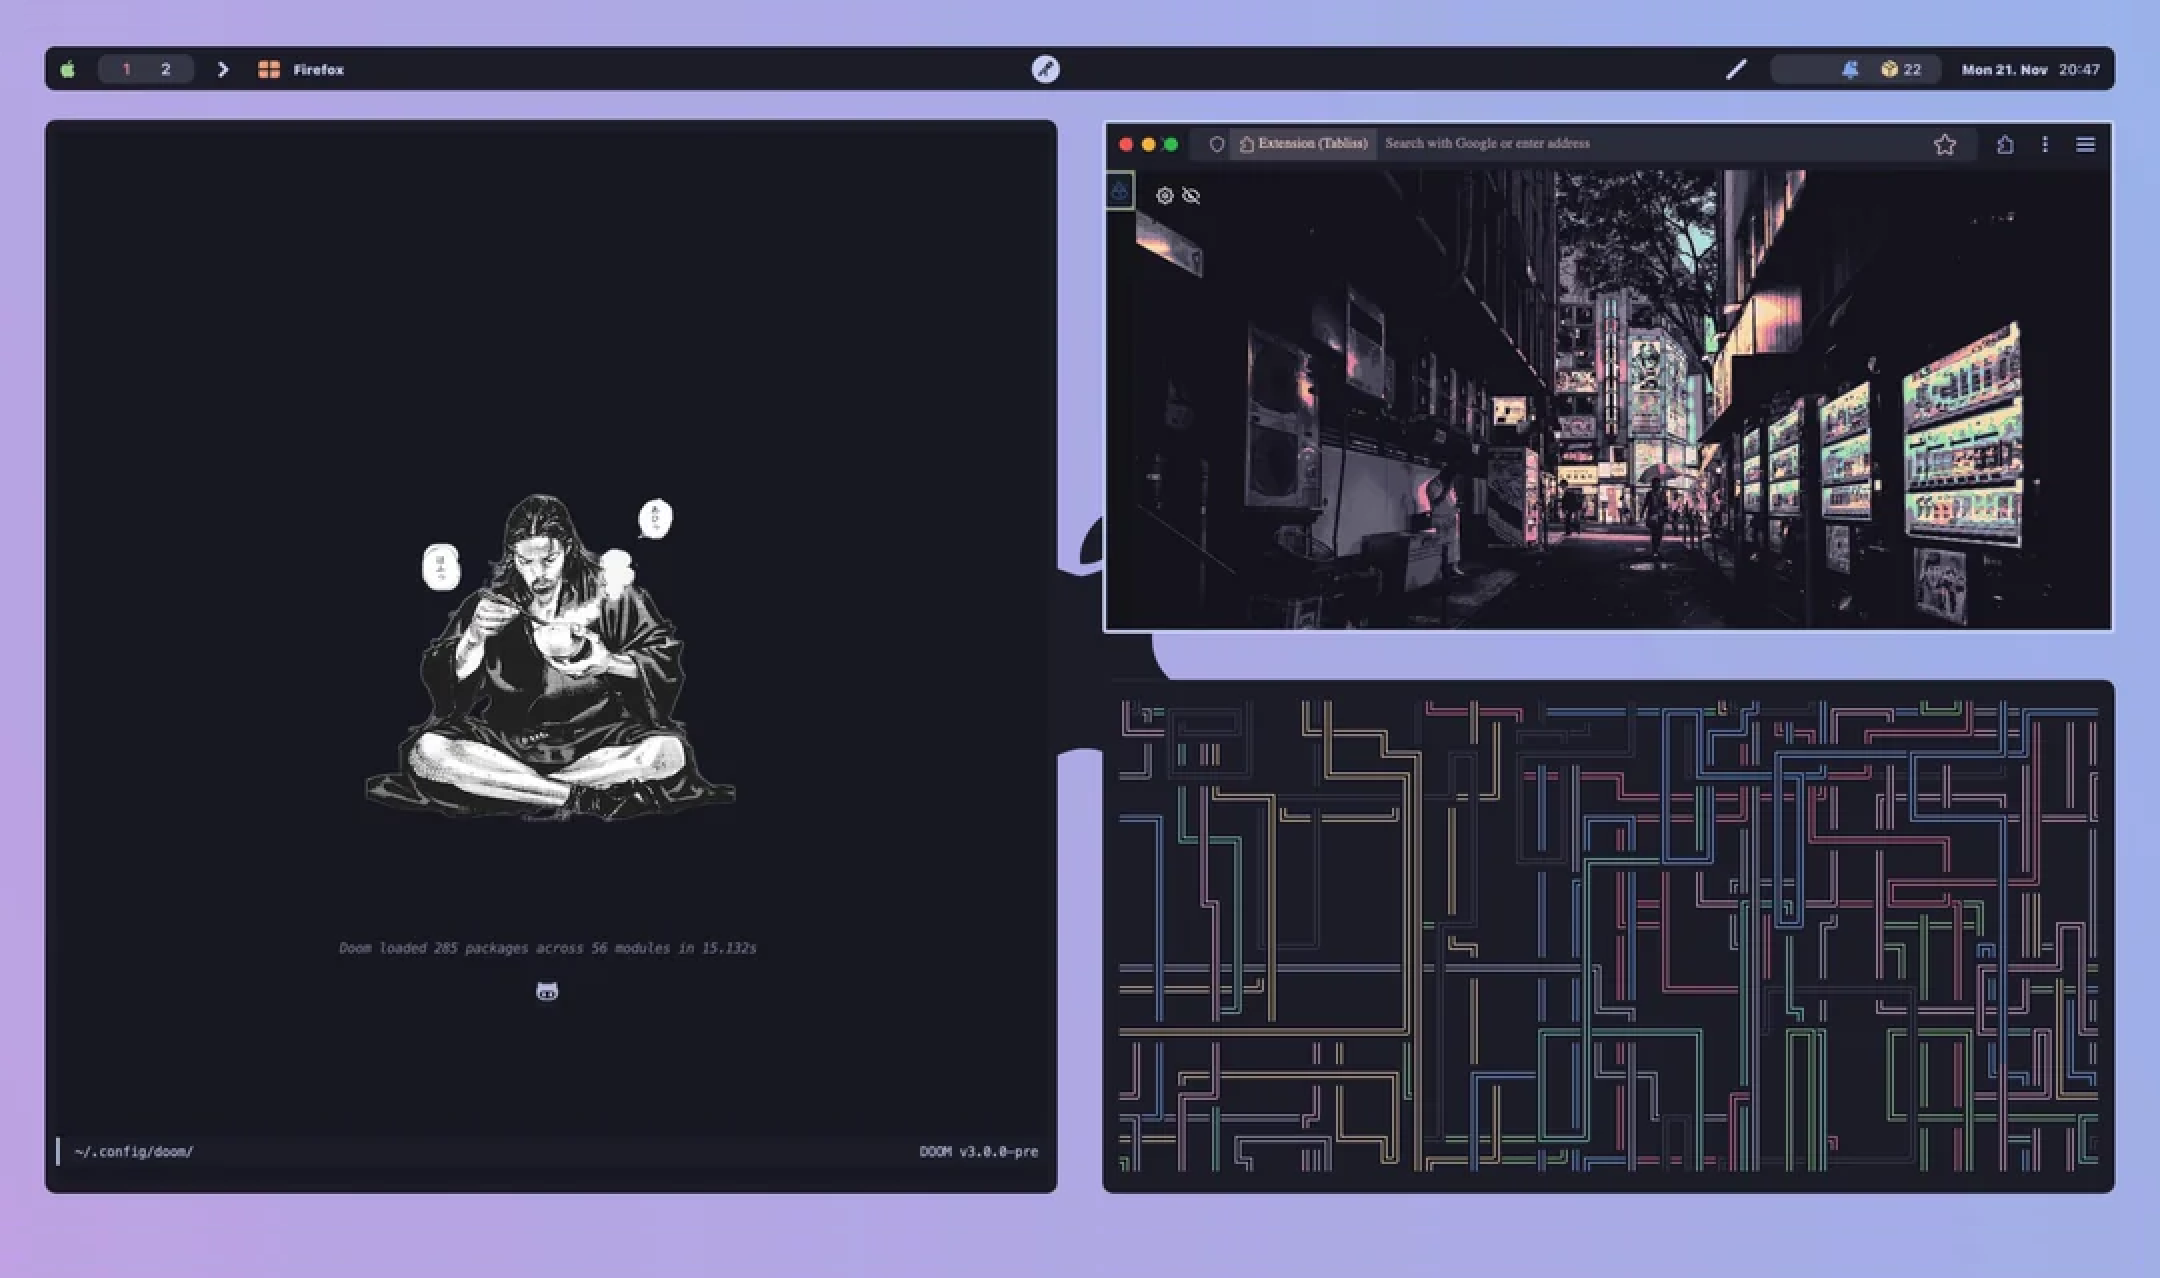Click the green Apple logo in the bar
Image resolution: width=2160 pixels, height=1278 pixels.
tap(68, 69)
